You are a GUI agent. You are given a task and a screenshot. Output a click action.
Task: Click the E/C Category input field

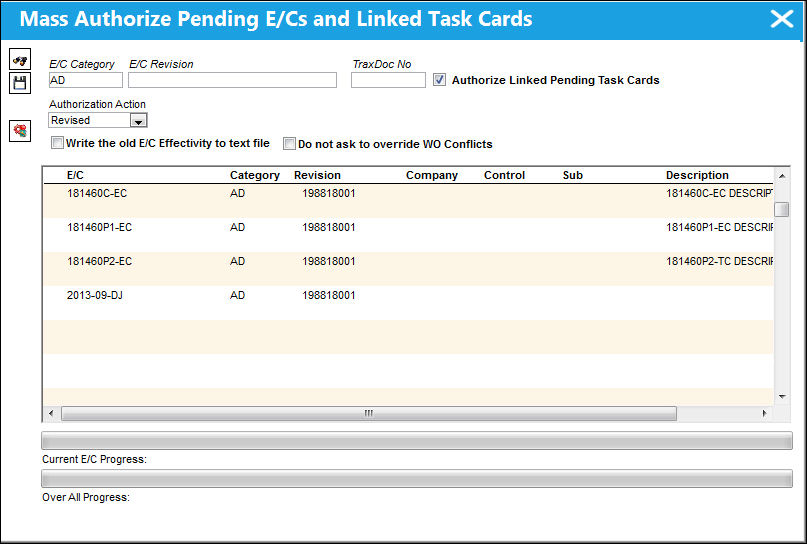pos(86,80)
